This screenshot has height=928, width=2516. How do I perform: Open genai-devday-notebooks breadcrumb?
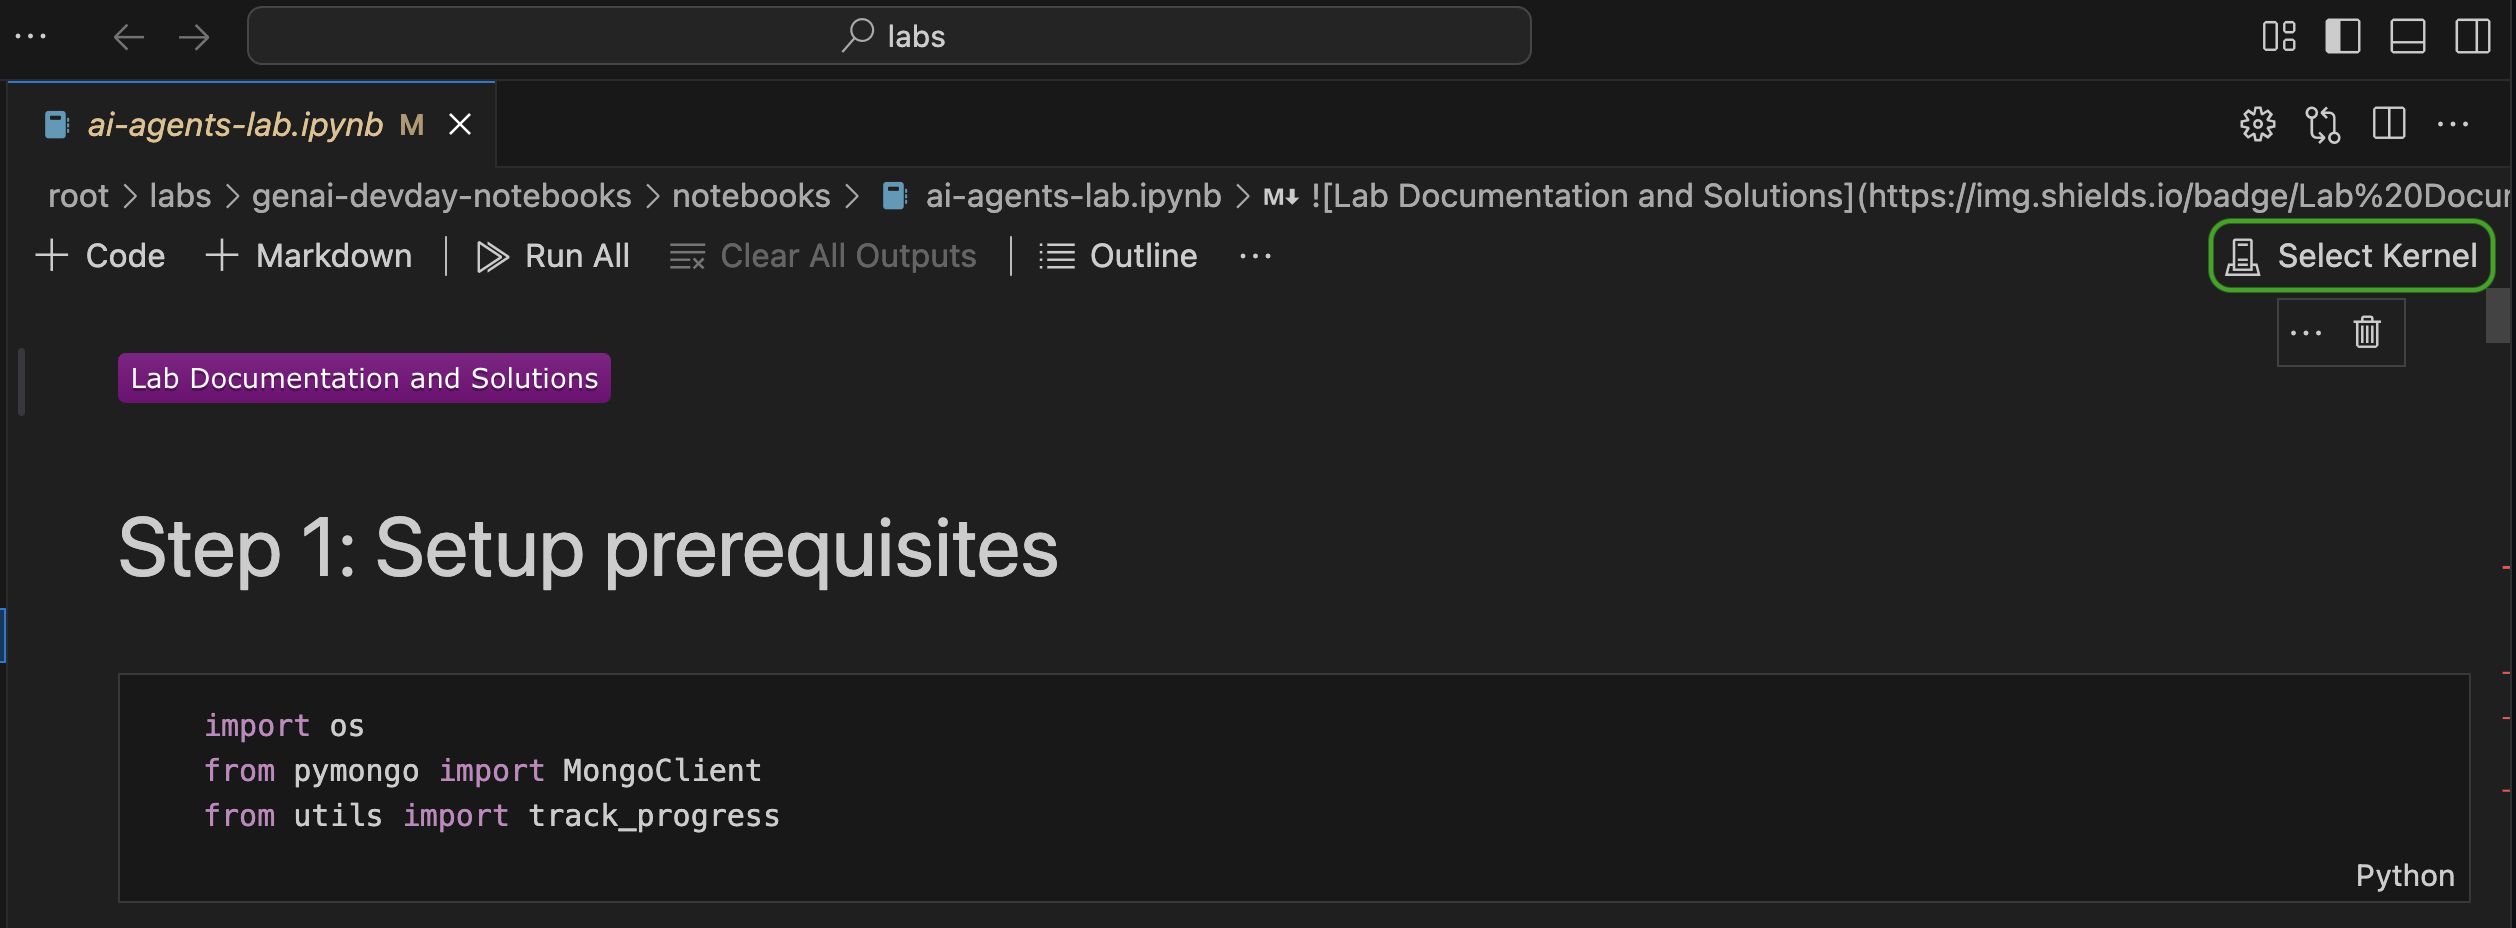point(441,196)
